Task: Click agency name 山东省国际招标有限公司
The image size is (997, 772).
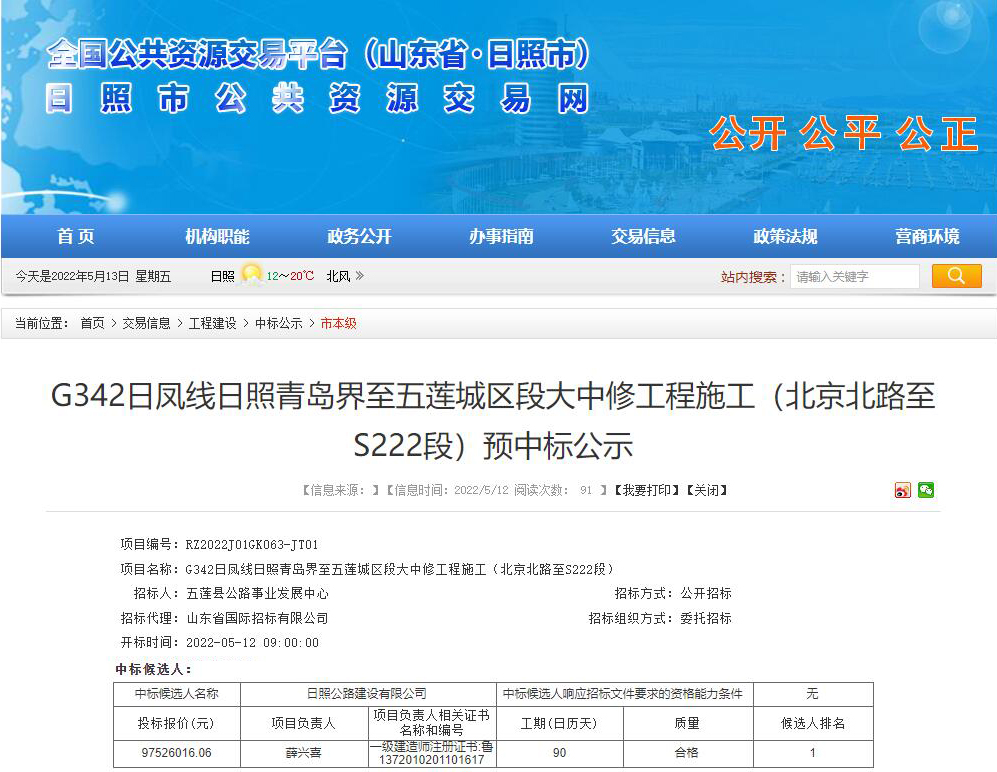Action: (258, 618)
